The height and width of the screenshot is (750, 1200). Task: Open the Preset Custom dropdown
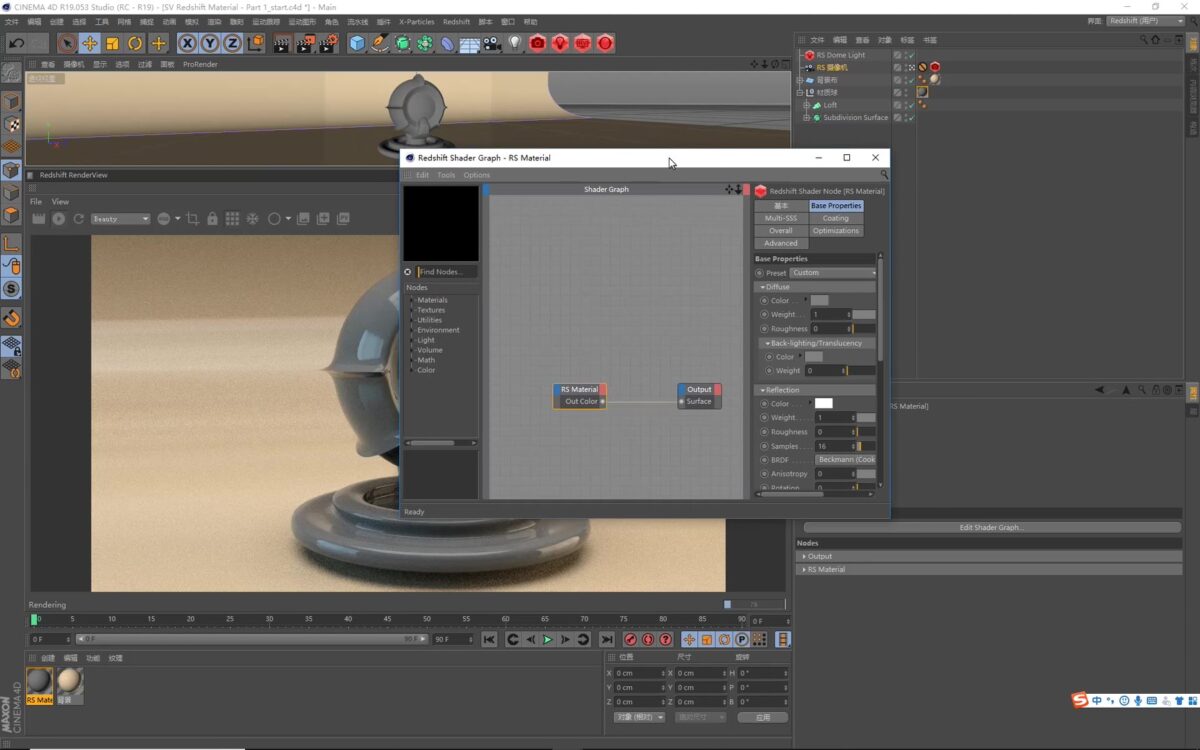(833, 273)
